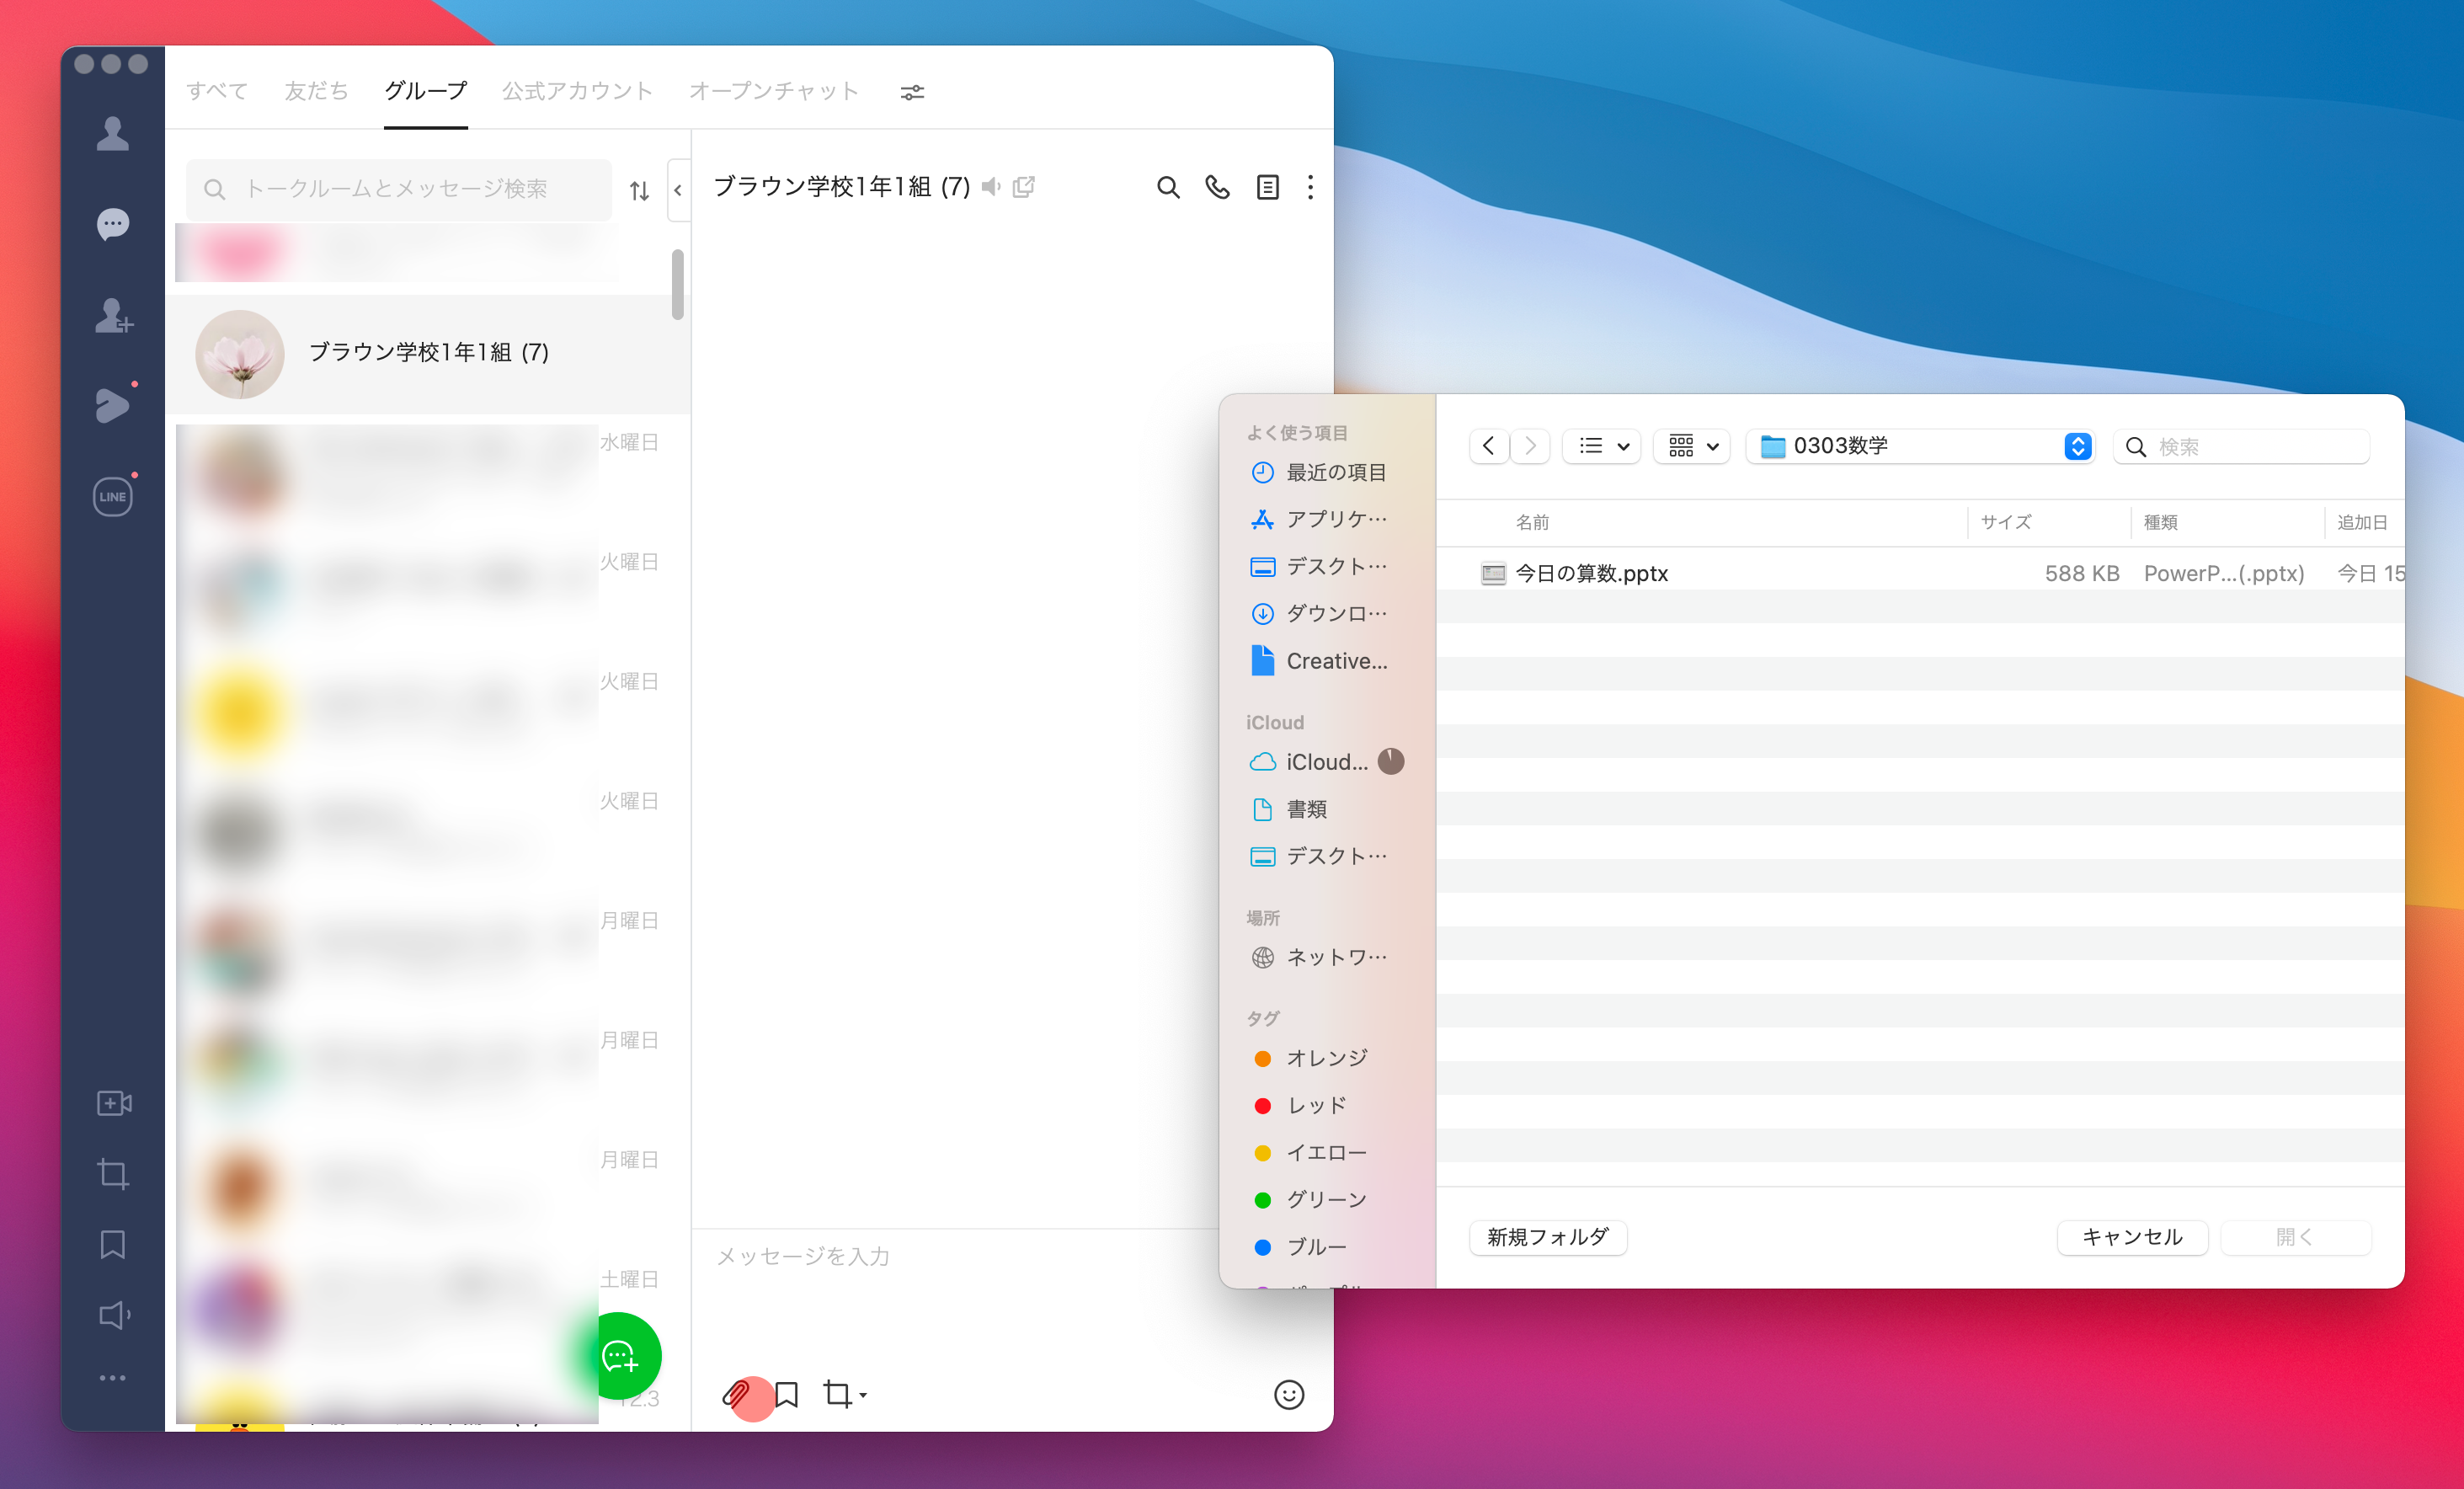Sort files by the サイズ column header
2464x1489 pixels.
tap(2006, 522)
